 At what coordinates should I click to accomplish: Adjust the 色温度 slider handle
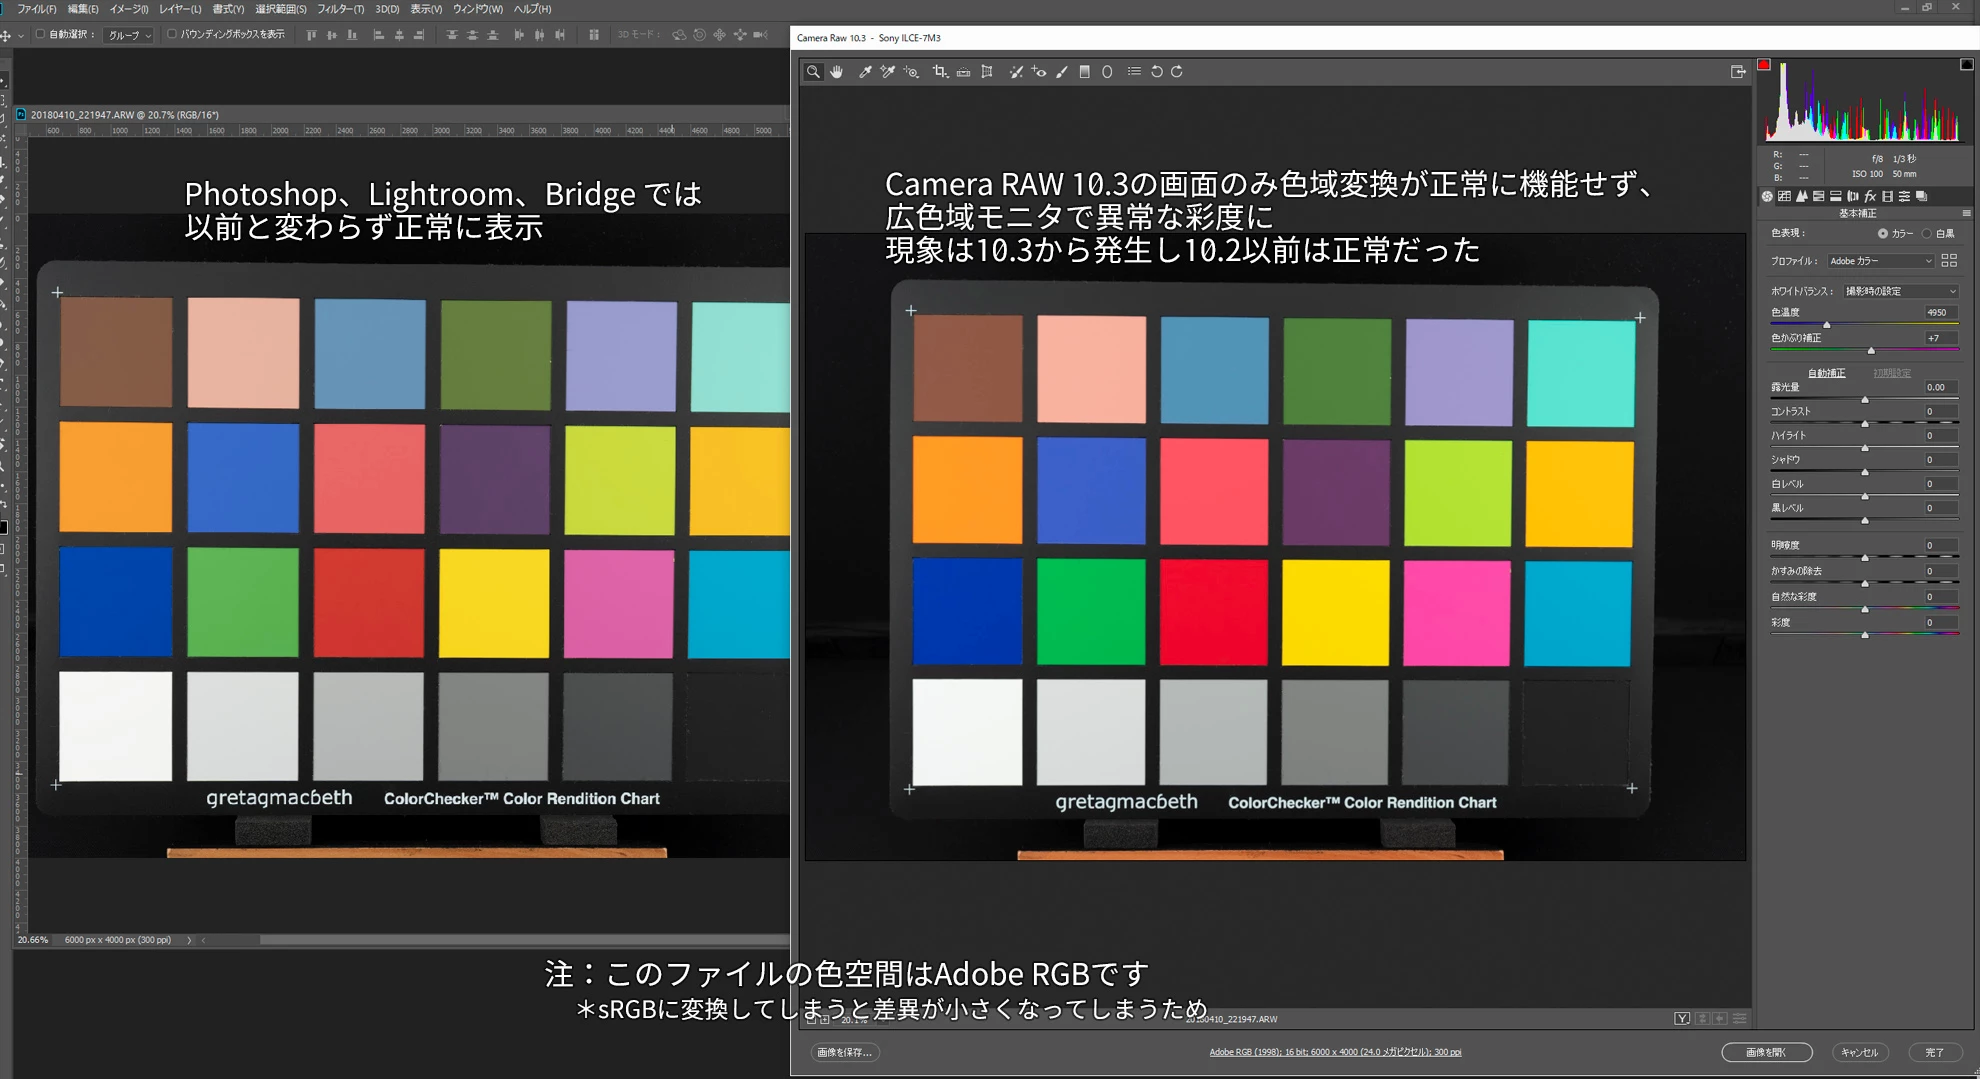1827,324
